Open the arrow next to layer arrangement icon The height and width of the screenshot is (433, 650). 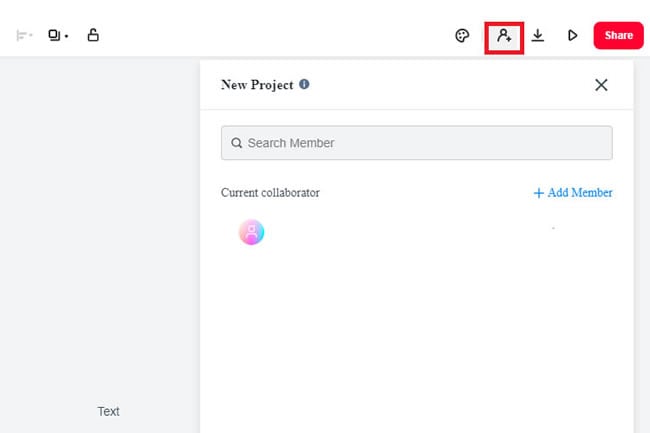[66, 37]
